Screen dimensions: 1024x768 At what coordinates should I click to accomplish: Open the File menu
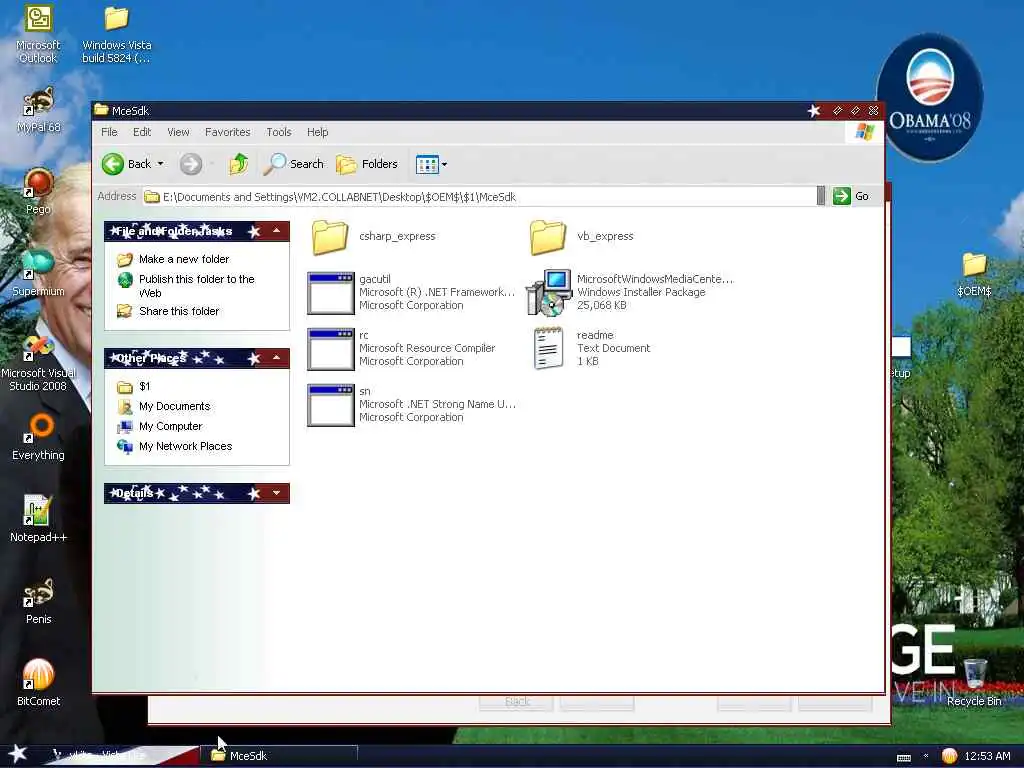point(109,132)
